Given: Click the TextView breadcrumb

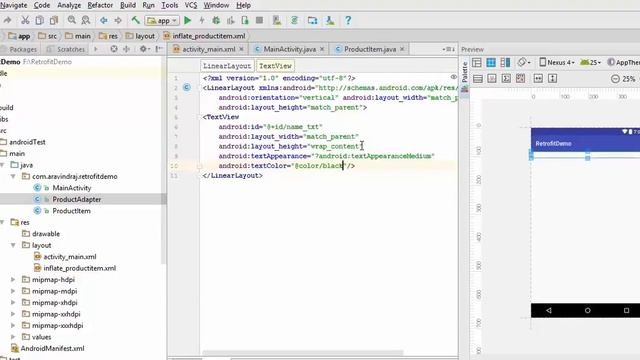Looking at the screenshot, I should (276, 66).
